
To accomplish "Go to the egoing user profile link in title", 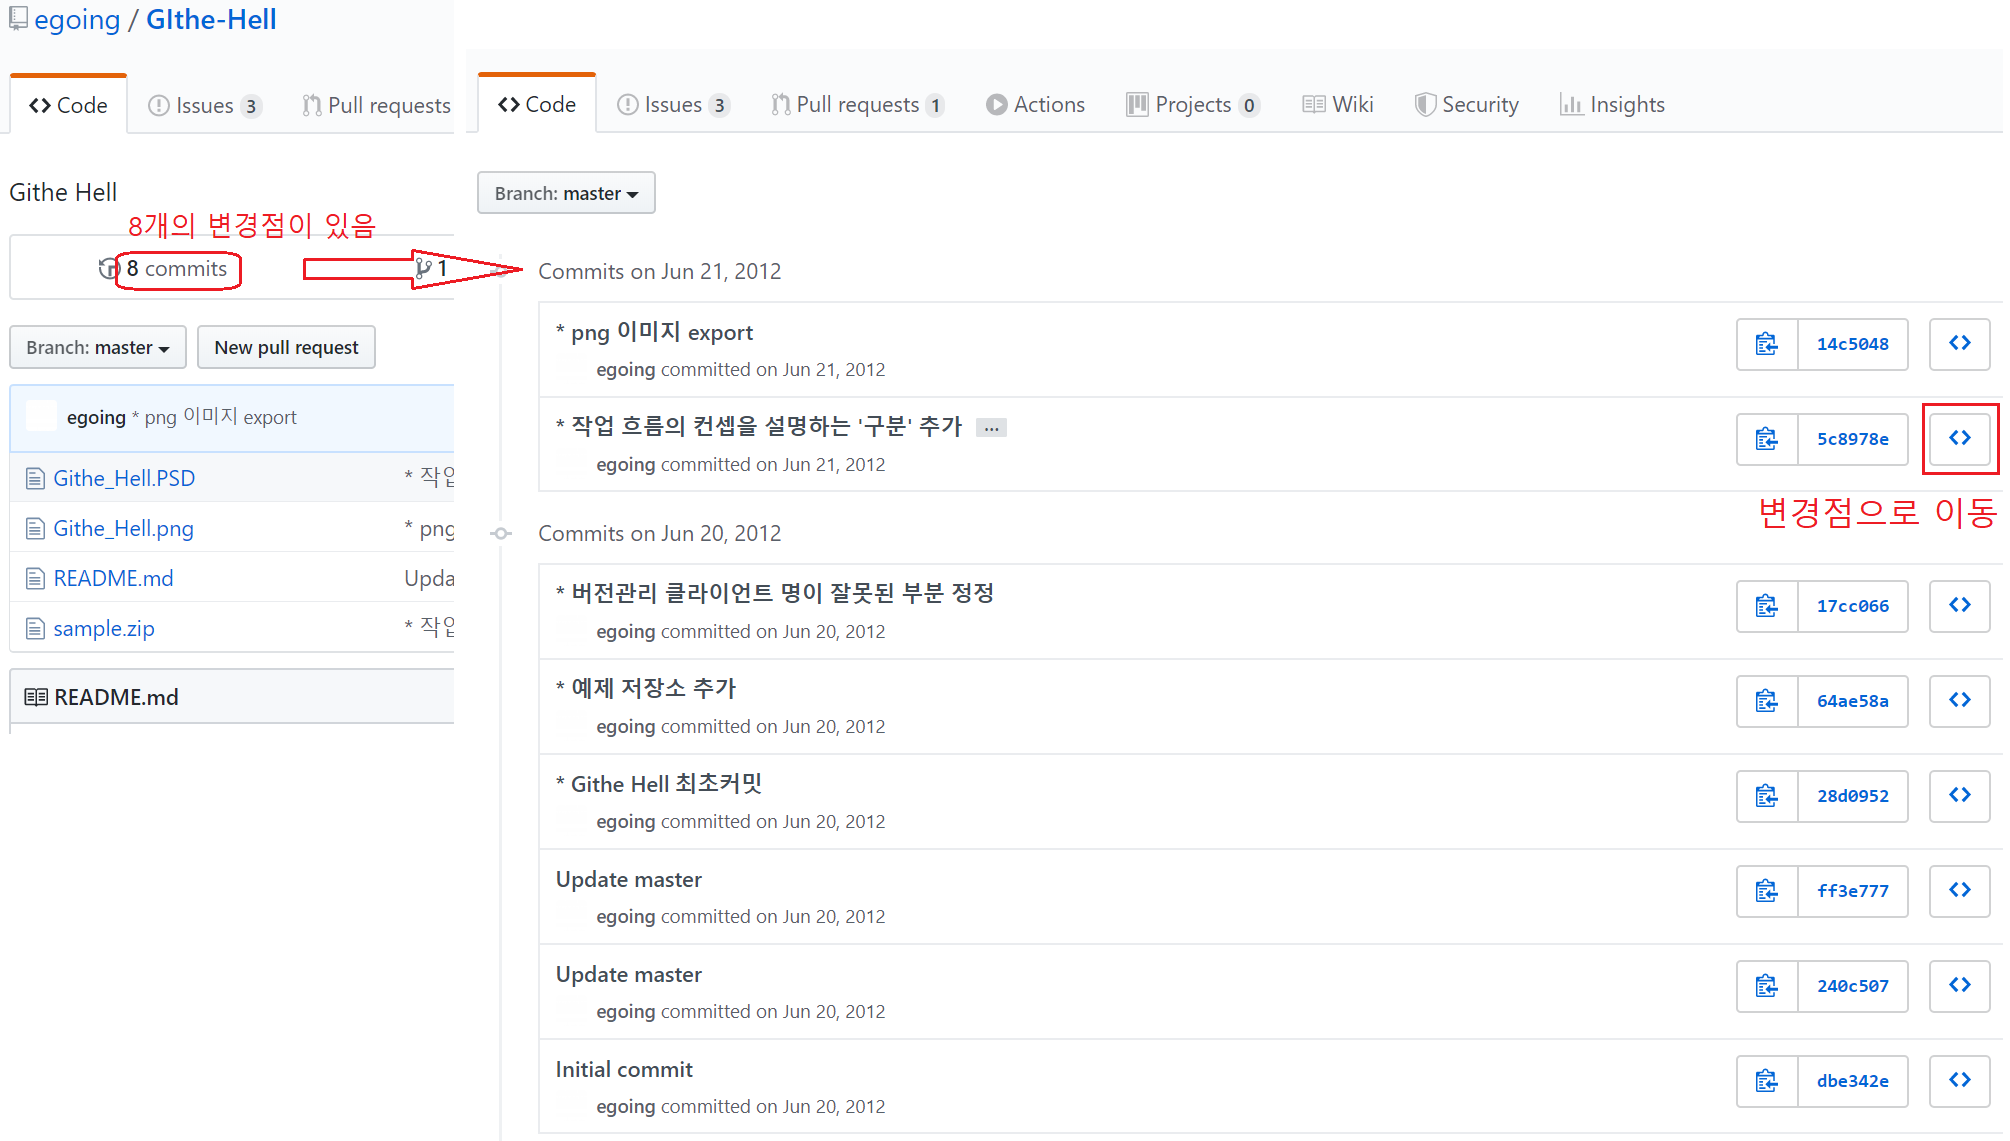I will coord(77,20).
